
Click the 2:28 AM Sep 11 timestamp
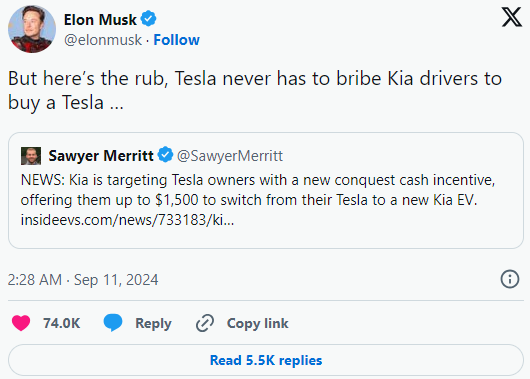pos(83,280)
